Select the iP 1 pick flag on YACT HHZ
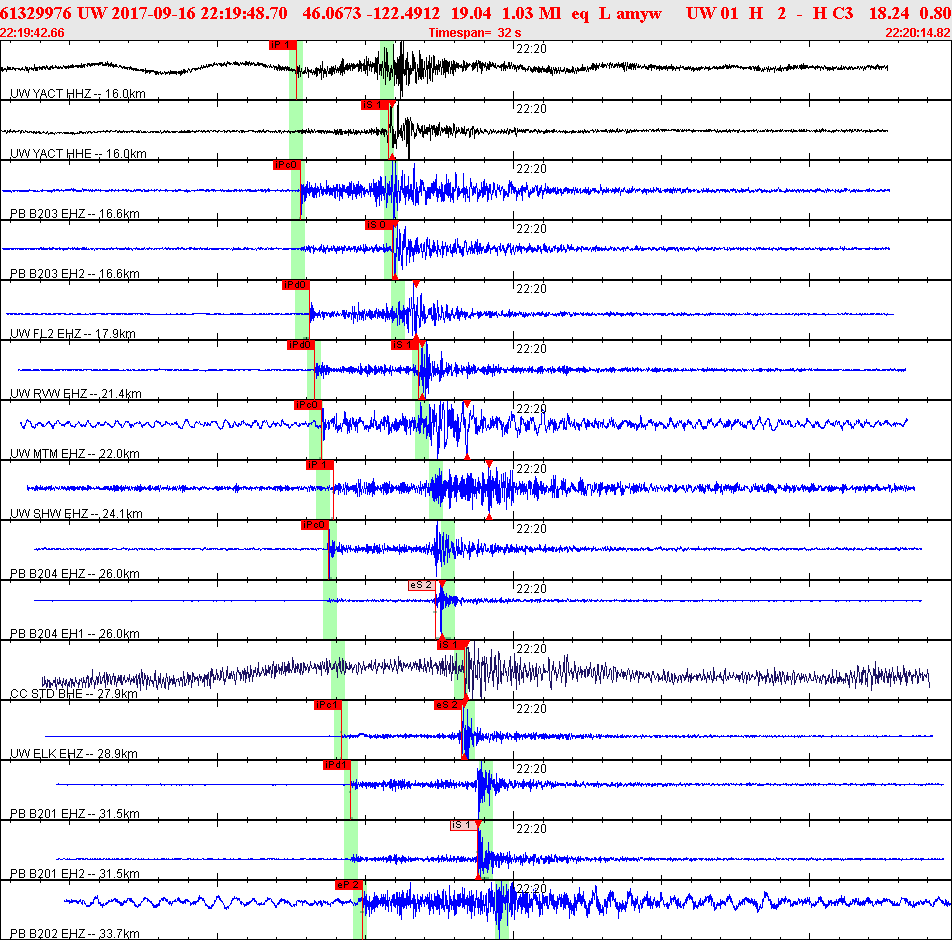 pos(283,45)
